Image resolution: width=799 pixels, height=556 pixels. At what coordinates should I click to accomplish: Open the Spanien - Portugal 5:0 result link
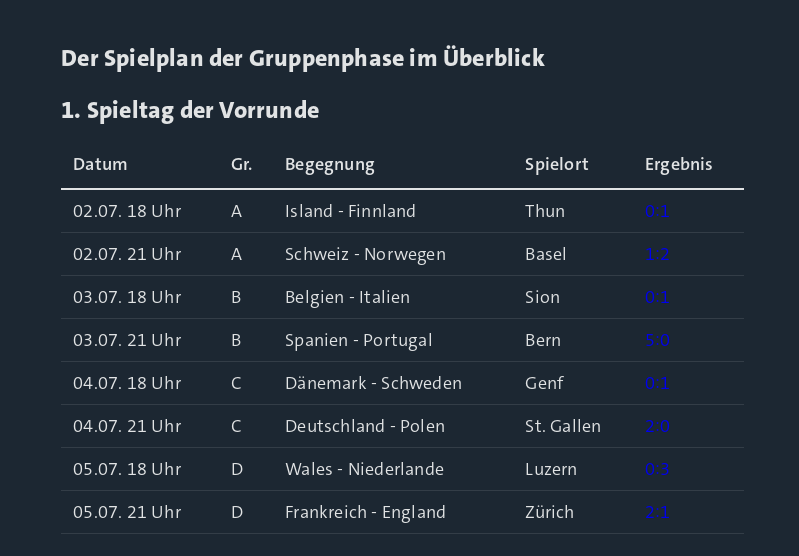click(x=657, y=340)
